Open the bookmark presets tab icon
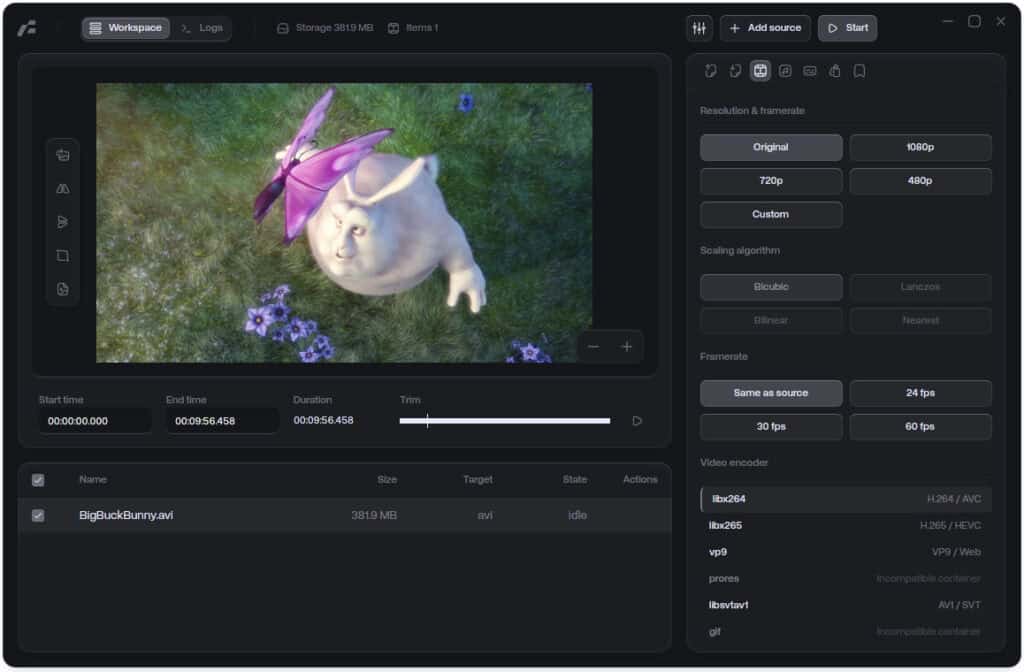 click(859, 71)
